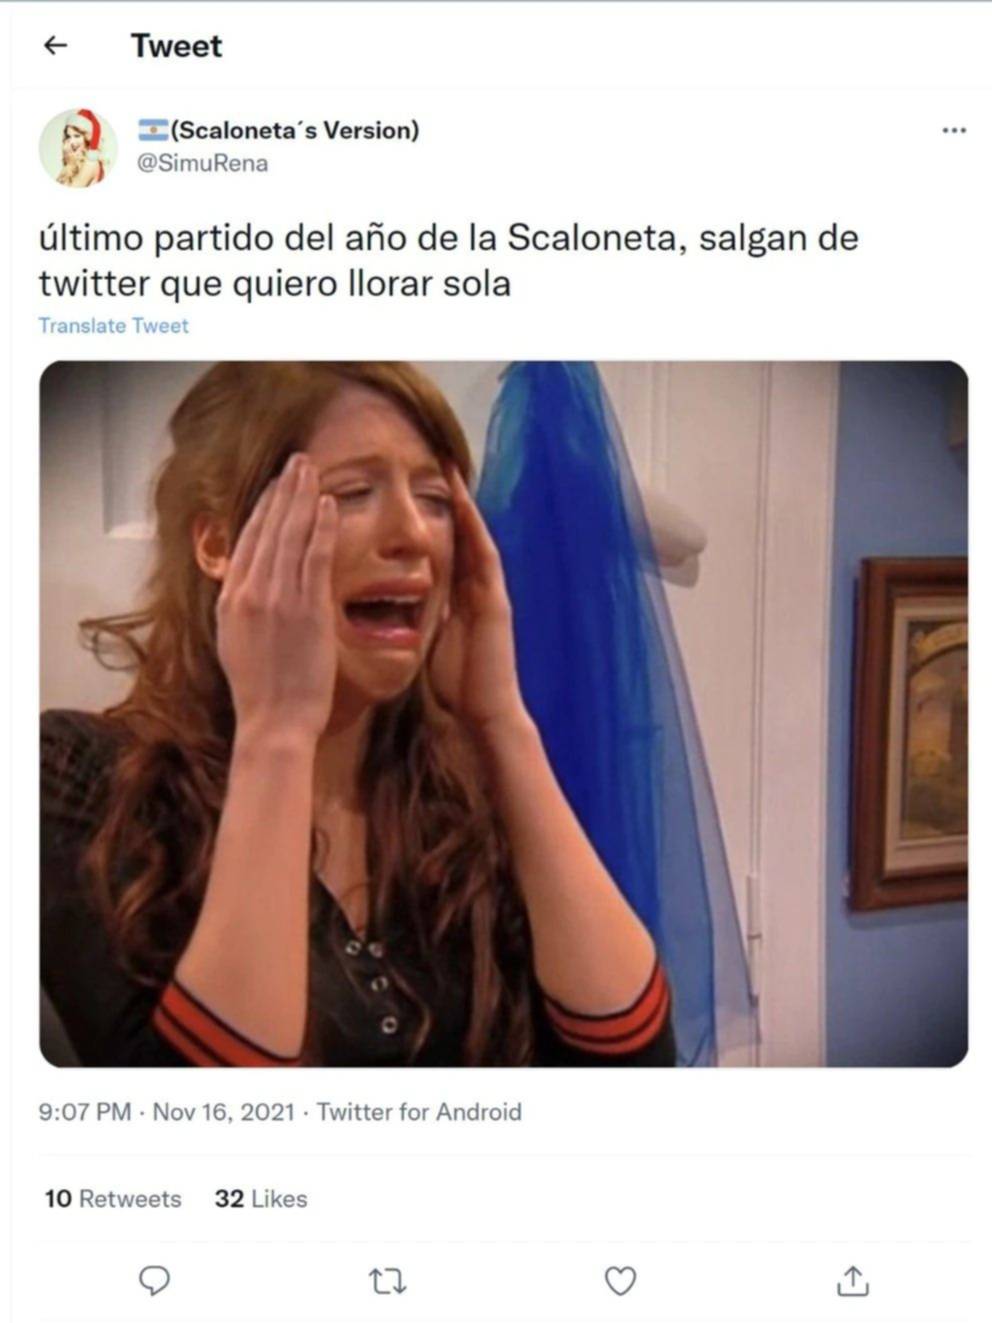This screenshot has width=992, height=1323.
Task: Open the three-dot more options menu
Action: click(954, 130)
